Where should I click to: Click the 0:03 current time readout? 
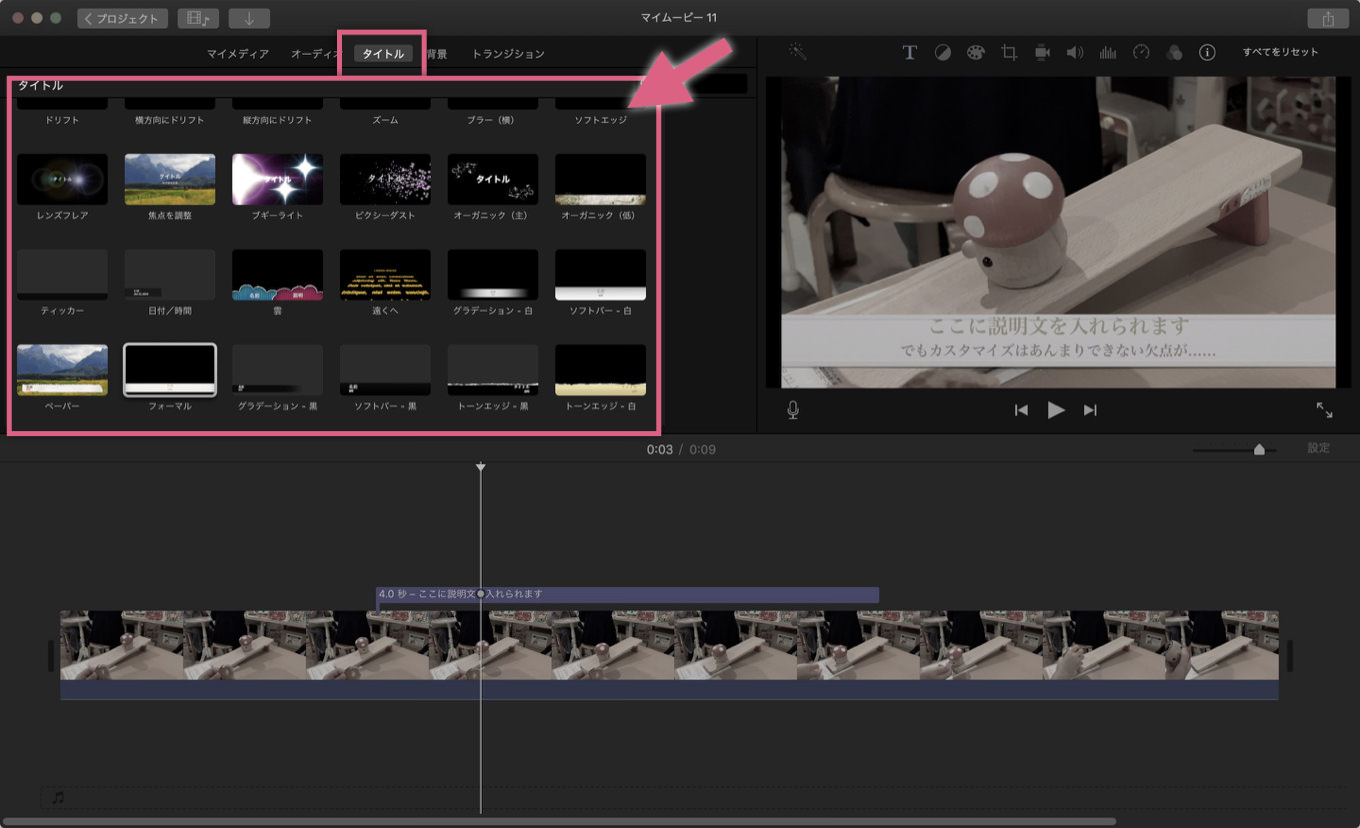(x=659, y=449)
